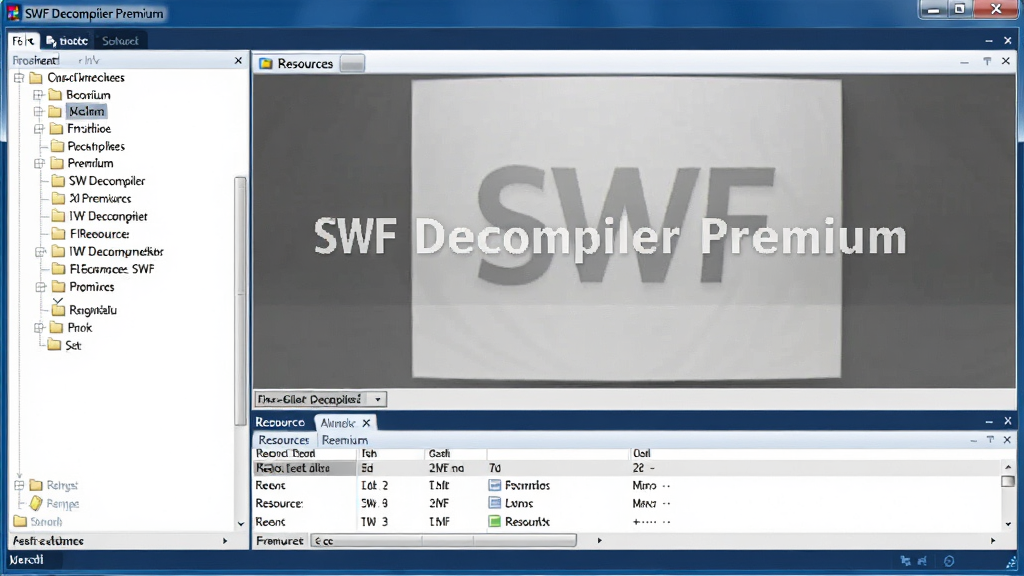Click the Resources panel folder icon
Image resolution: width=1024 pixels, height=576 pixels.
pyautogui.click(x=266, y=63)
